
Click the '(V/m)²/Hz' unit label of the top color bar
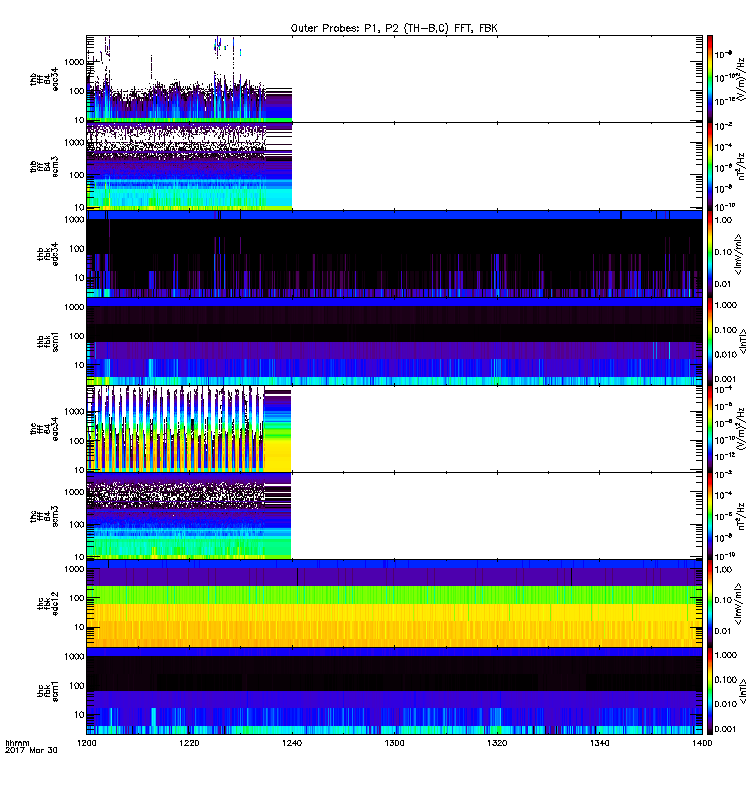coord(743,77)
